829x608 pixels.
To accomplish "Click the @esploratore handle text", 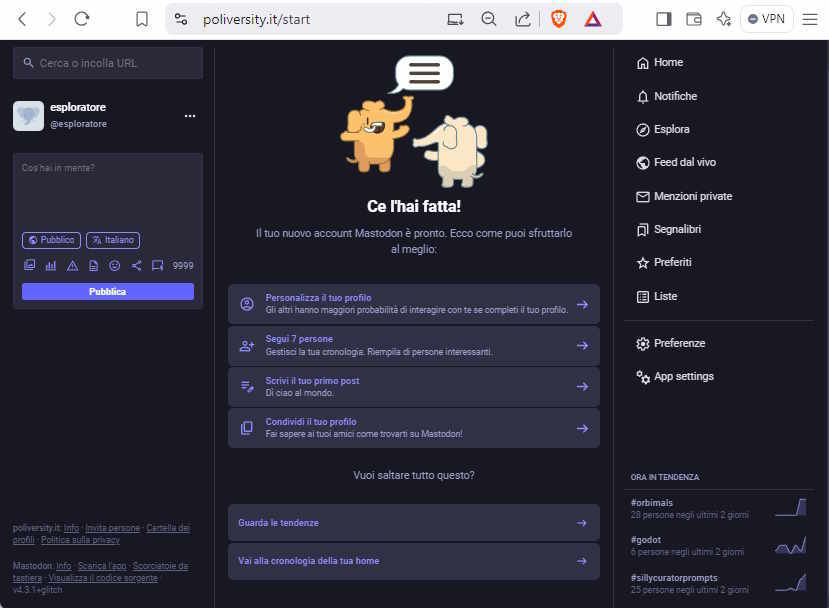I will coord(78,124).
